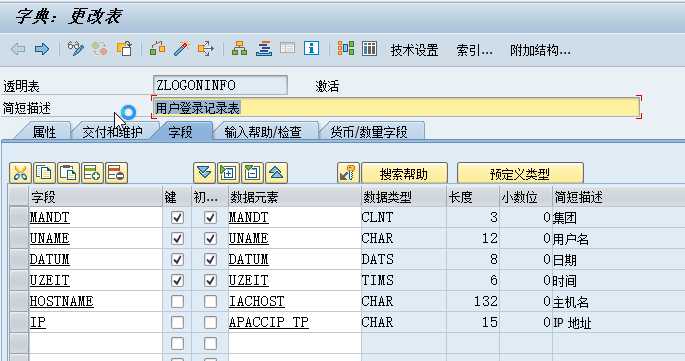Activate the table with the wand icon
The height and width of the screenshot is (361, 685).
(181, 49)
